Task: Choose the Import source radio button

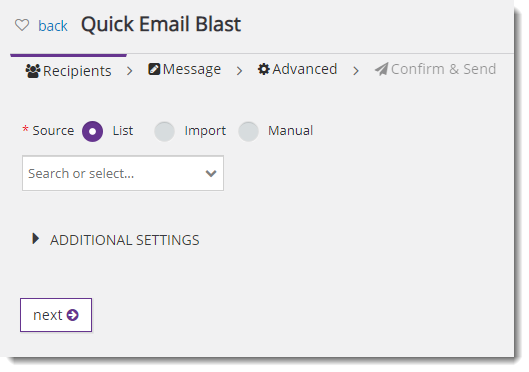Action: (164, 131)
